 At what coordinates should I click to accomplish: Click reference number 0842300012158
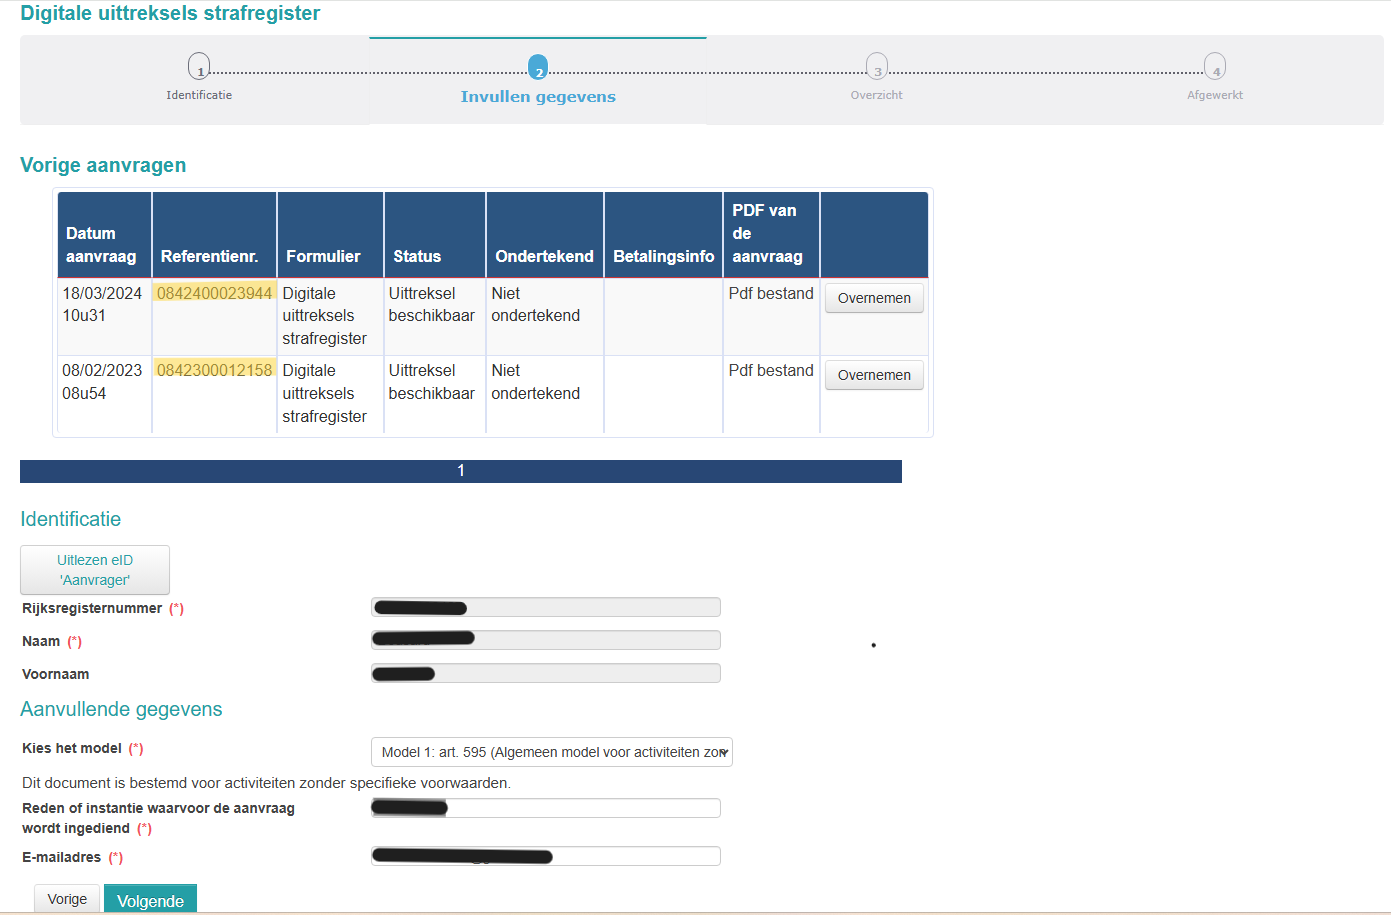tap(214, 370)
